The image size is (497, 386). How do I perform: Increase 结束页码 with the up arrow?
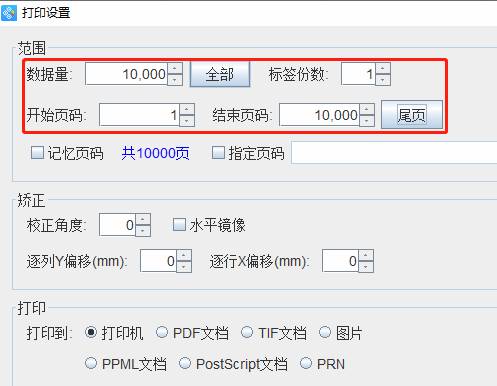(367, 109)
